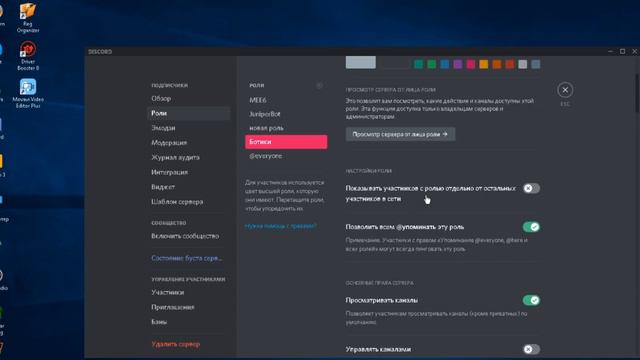Click the add role icon beside РОЛИ
Viewport: 640px width, 360px height.
pyautogui.click(x=320, y=85)
